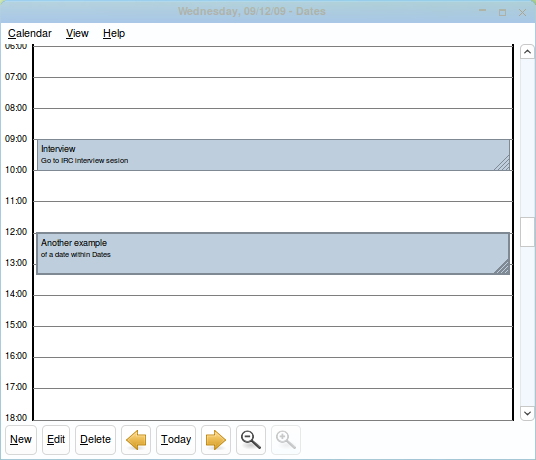536x460 pixels.
Task: Click the 08:00 time label
Action: pos(16,108)
